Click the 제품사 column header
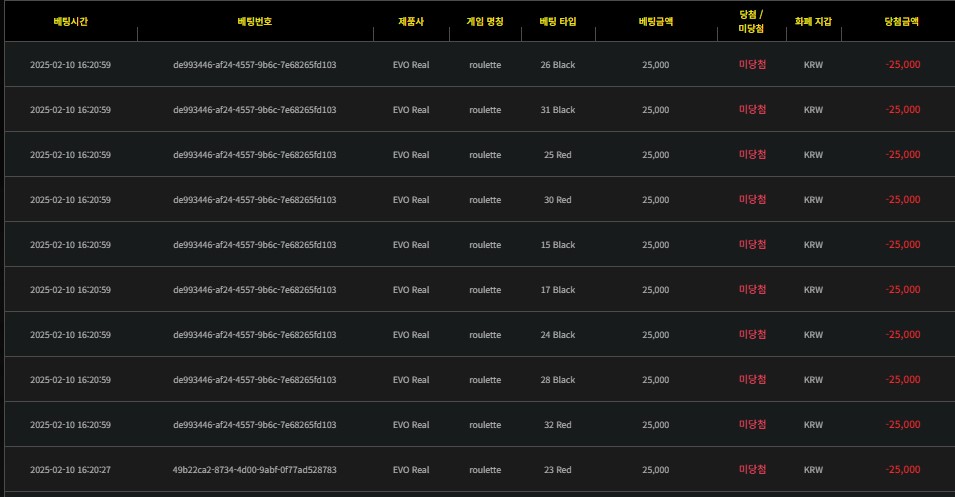 click(x=411, y=21)
